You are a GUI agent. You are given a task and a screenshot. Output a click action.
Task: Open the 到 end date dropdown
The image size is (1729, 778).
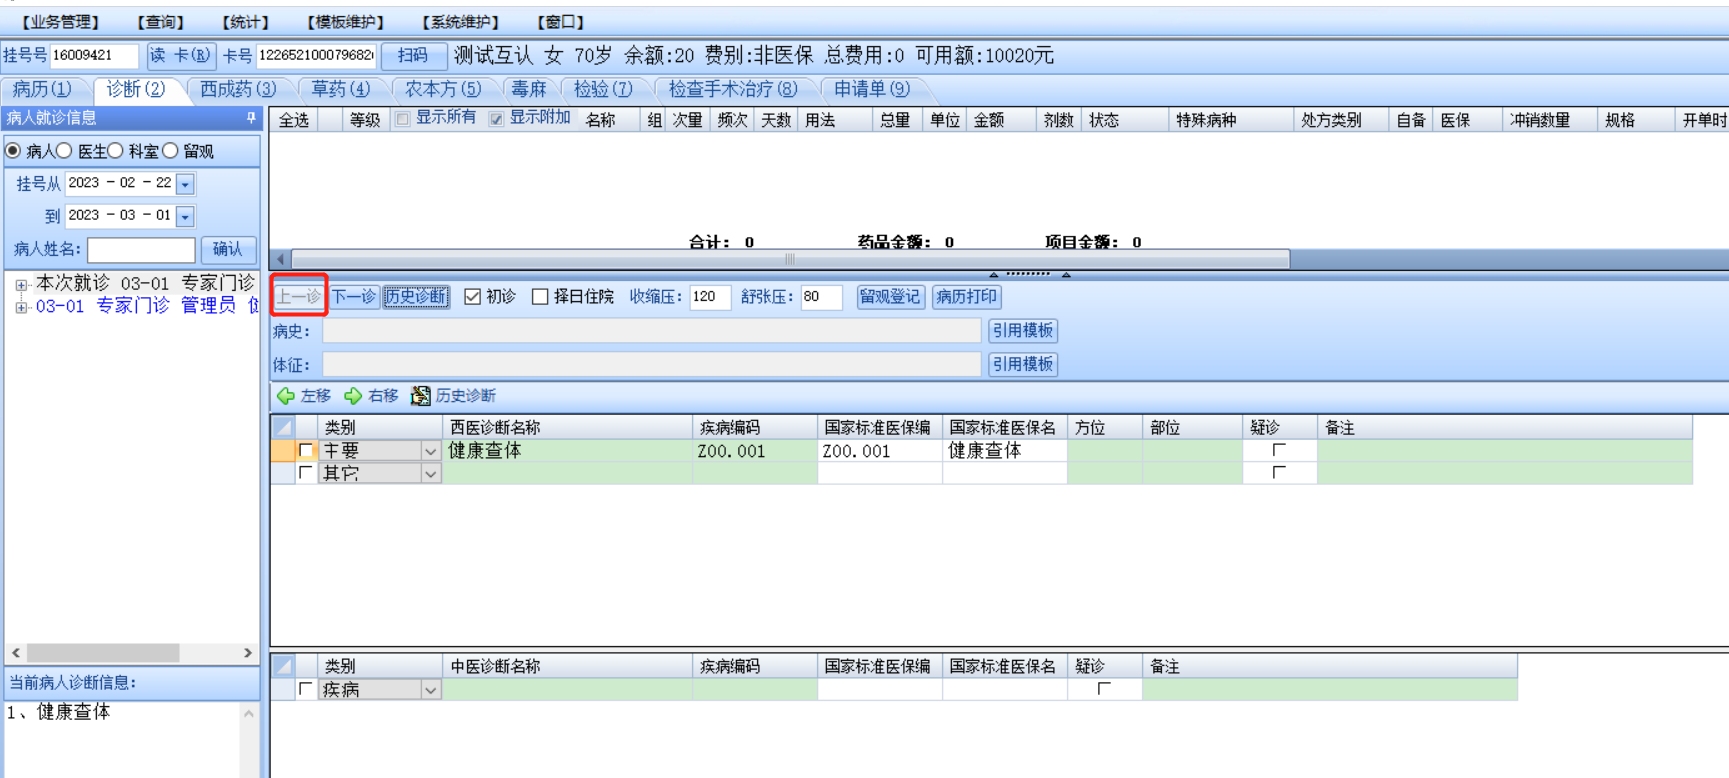(185, 216)
